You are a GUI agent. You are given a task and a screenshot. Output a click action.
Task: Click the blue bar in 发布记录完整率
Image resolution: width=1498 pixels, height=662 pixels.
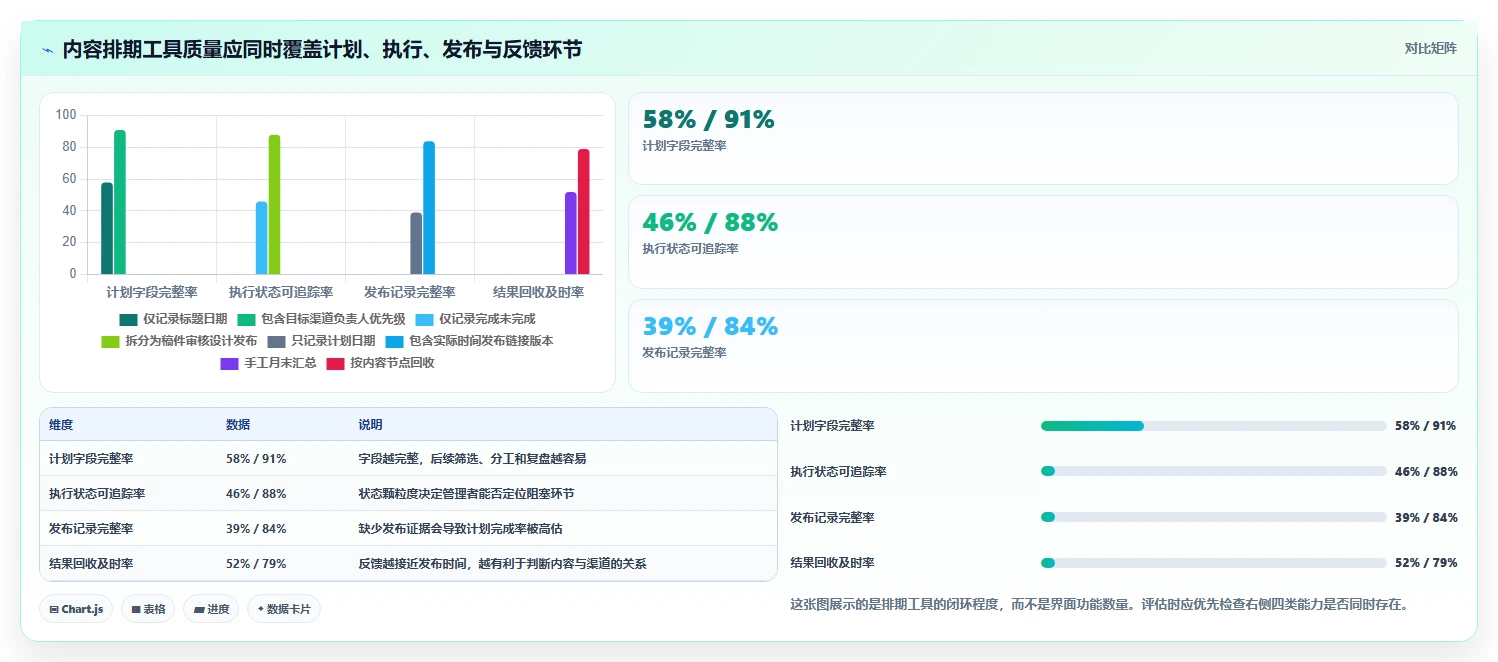coord(429,207)
